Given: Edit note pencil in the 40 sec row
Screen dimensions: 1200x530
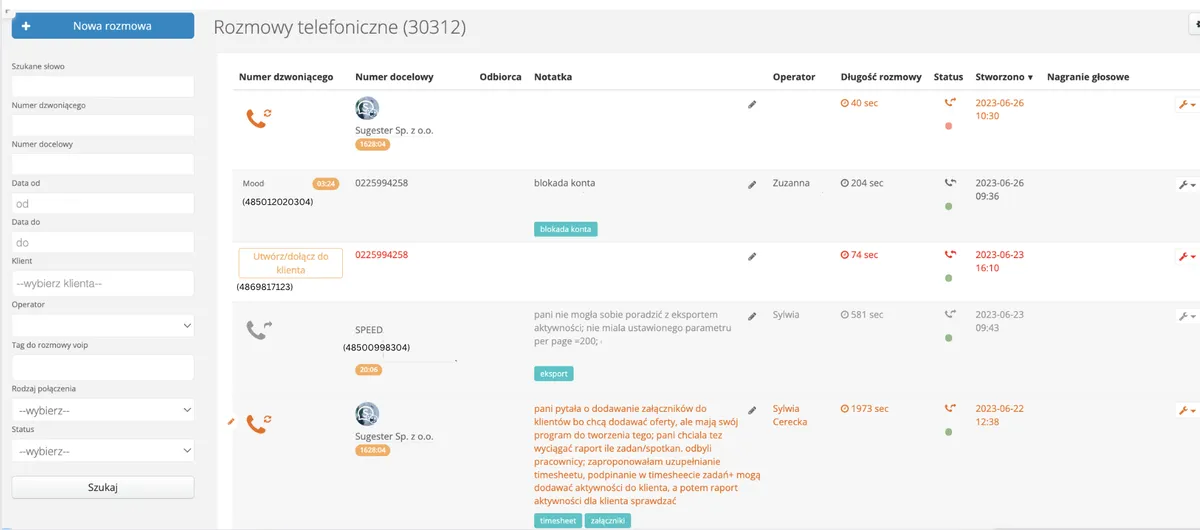Looking at the screenshot, I should pyautogui.click(x=752, y=104).
